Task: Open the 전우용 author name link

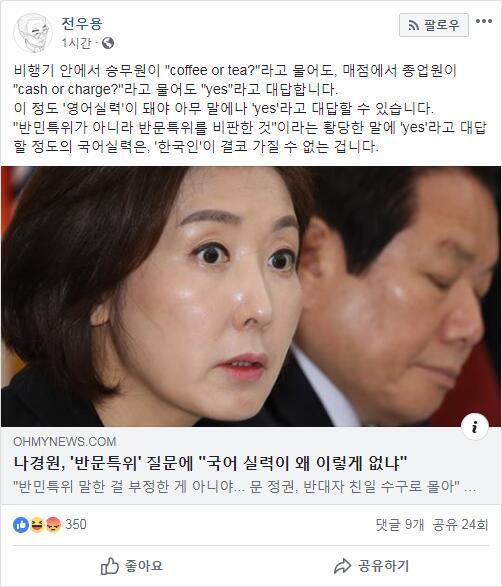Action: [82, 24]
